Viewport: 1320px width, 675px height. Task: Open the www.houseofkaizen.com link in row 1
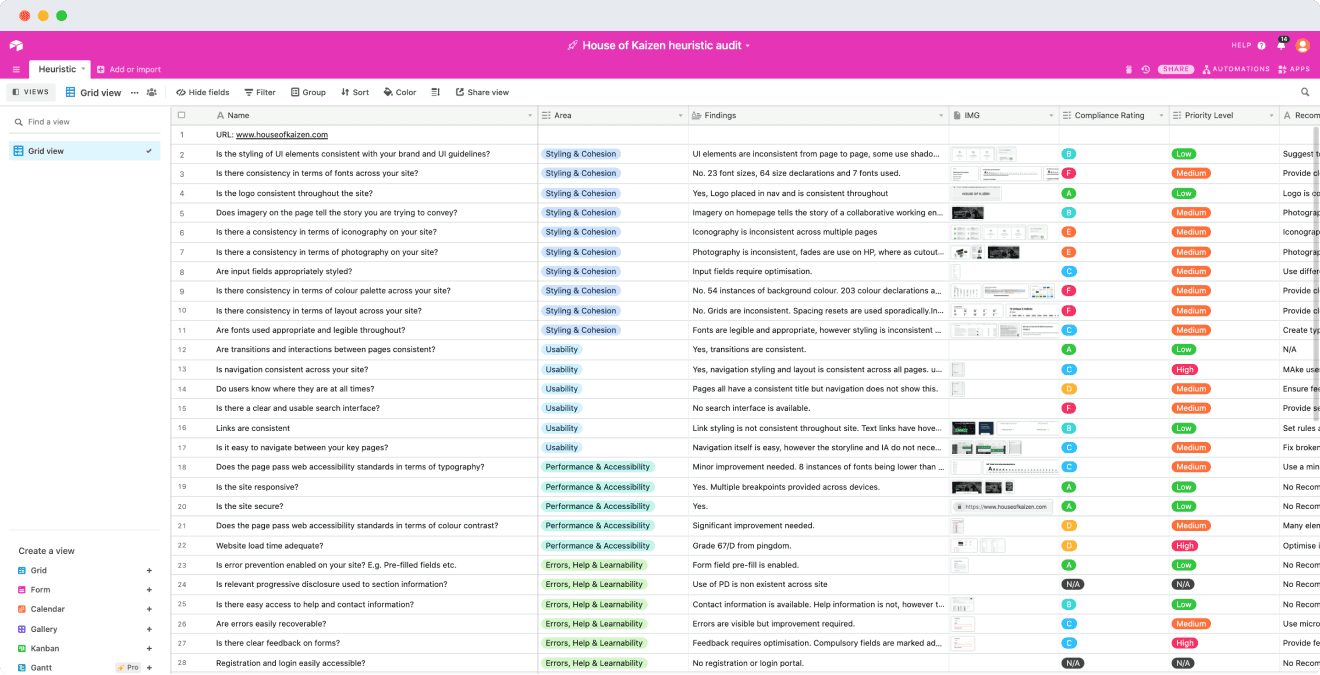pos(282,134)
